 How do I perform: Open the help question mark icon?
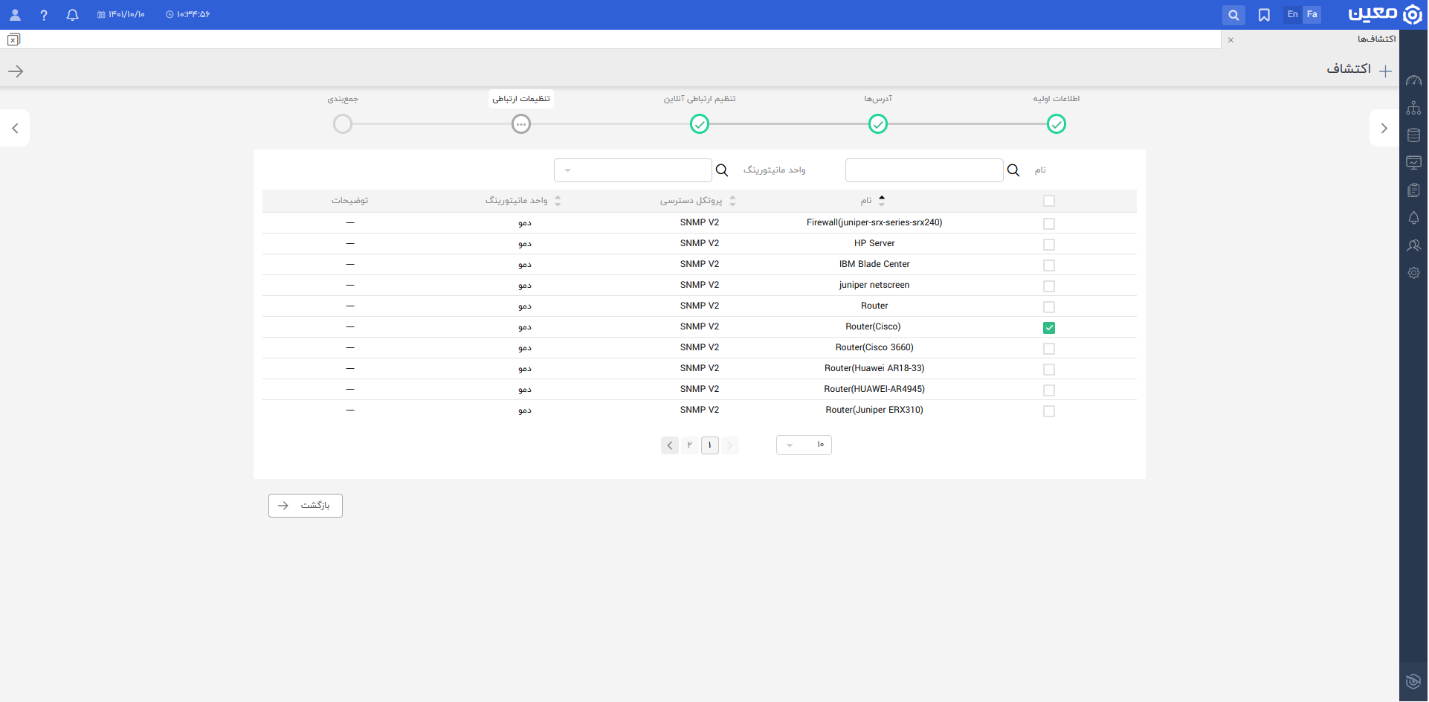[x=44, y=15]
